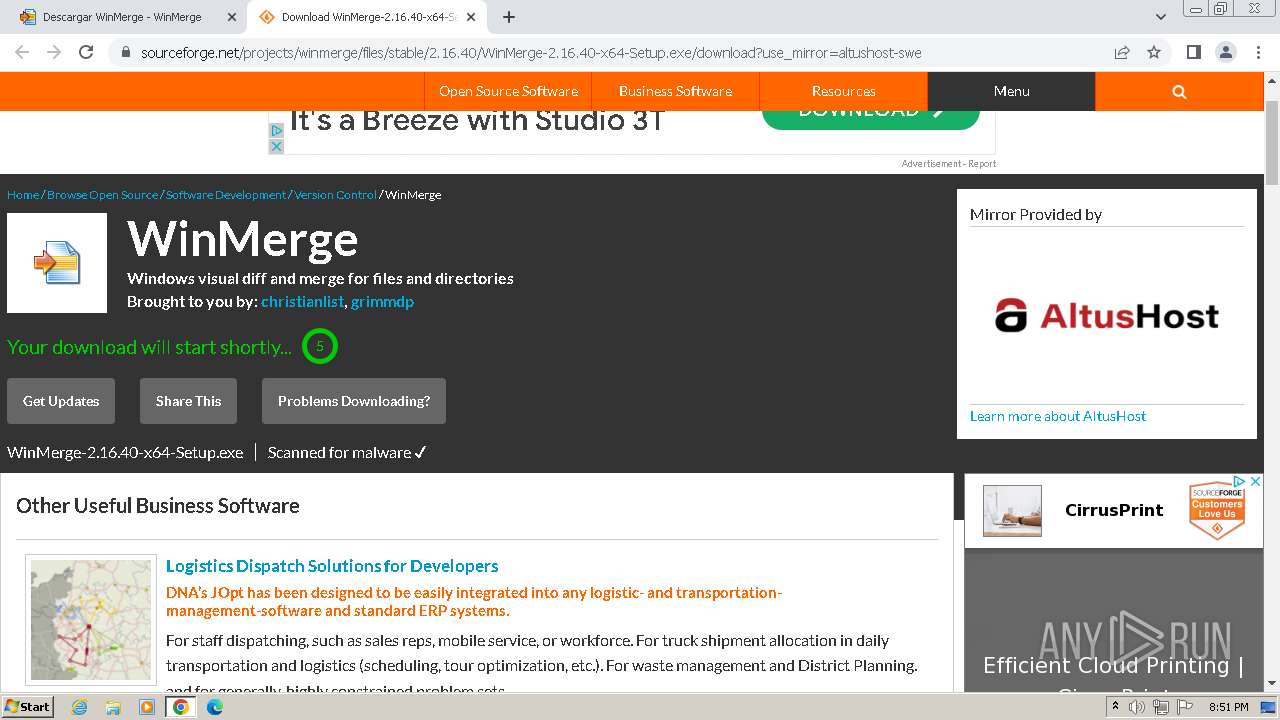Click the Action Center flag icon
This screenshot has height=720, width=1280.
click(x=1185, y=707)
